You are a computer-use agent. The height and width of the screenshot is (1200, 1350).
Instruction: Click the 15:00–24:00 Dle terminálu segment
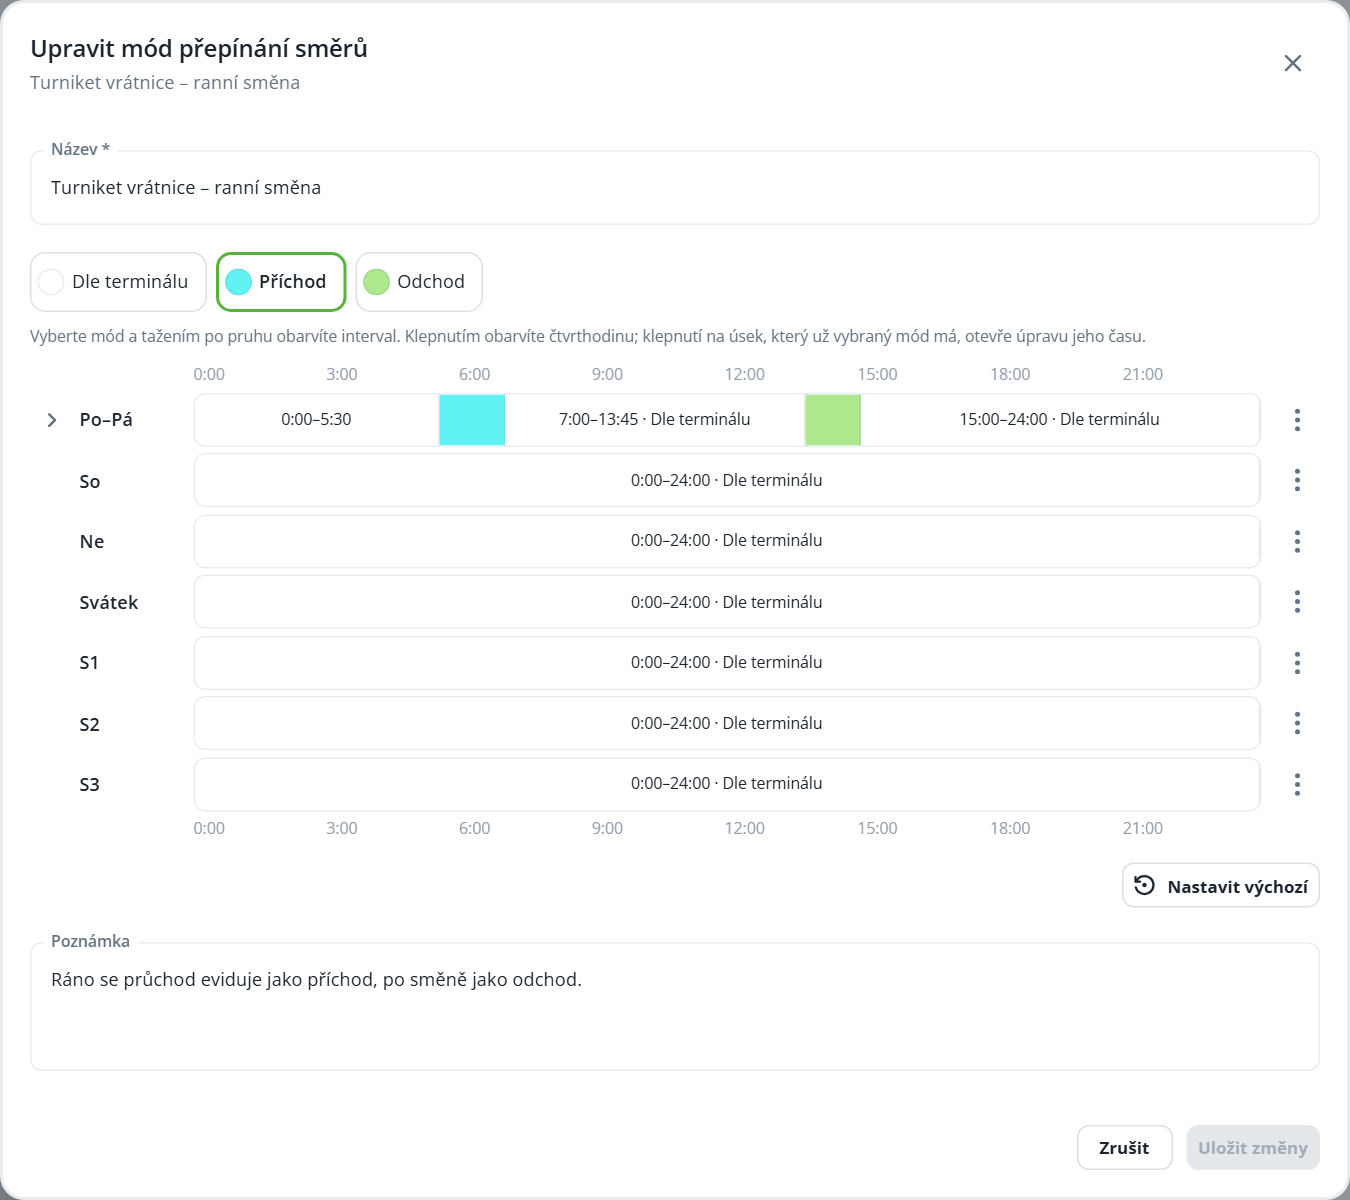[x=1060, y=420]
